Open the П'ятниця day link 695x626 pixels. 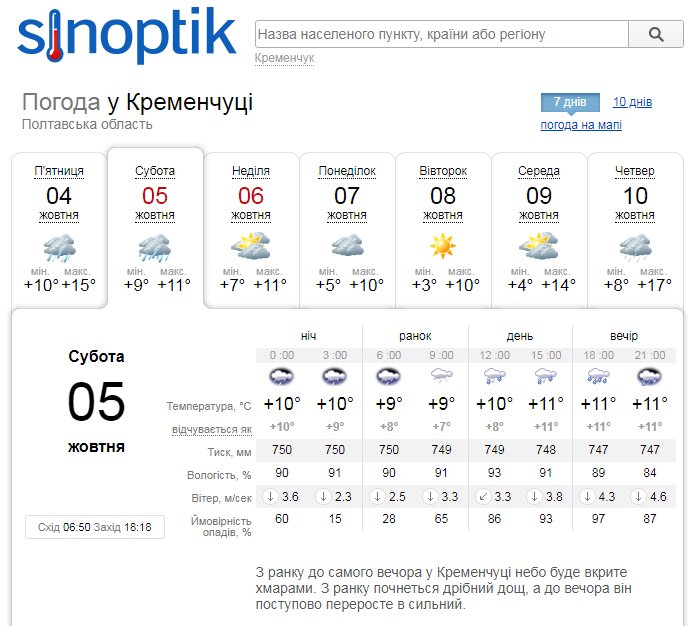tap(59, 171)
